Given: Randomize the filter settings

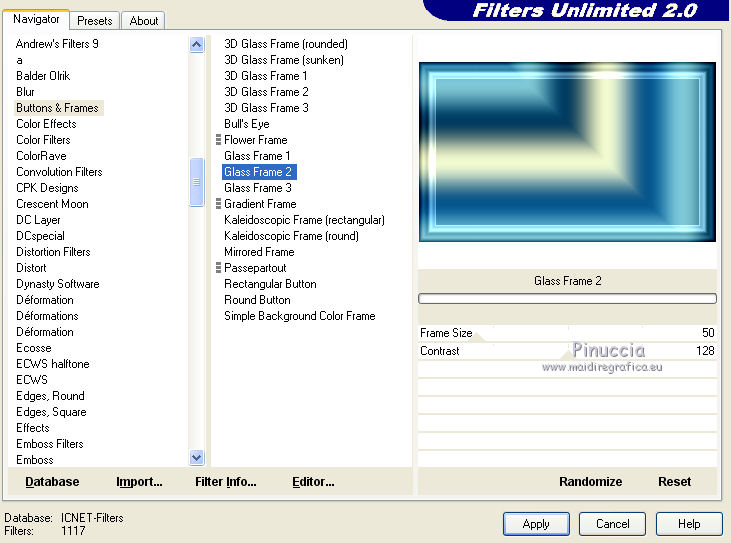Looking at the screenshot, I should pos(591,481).
